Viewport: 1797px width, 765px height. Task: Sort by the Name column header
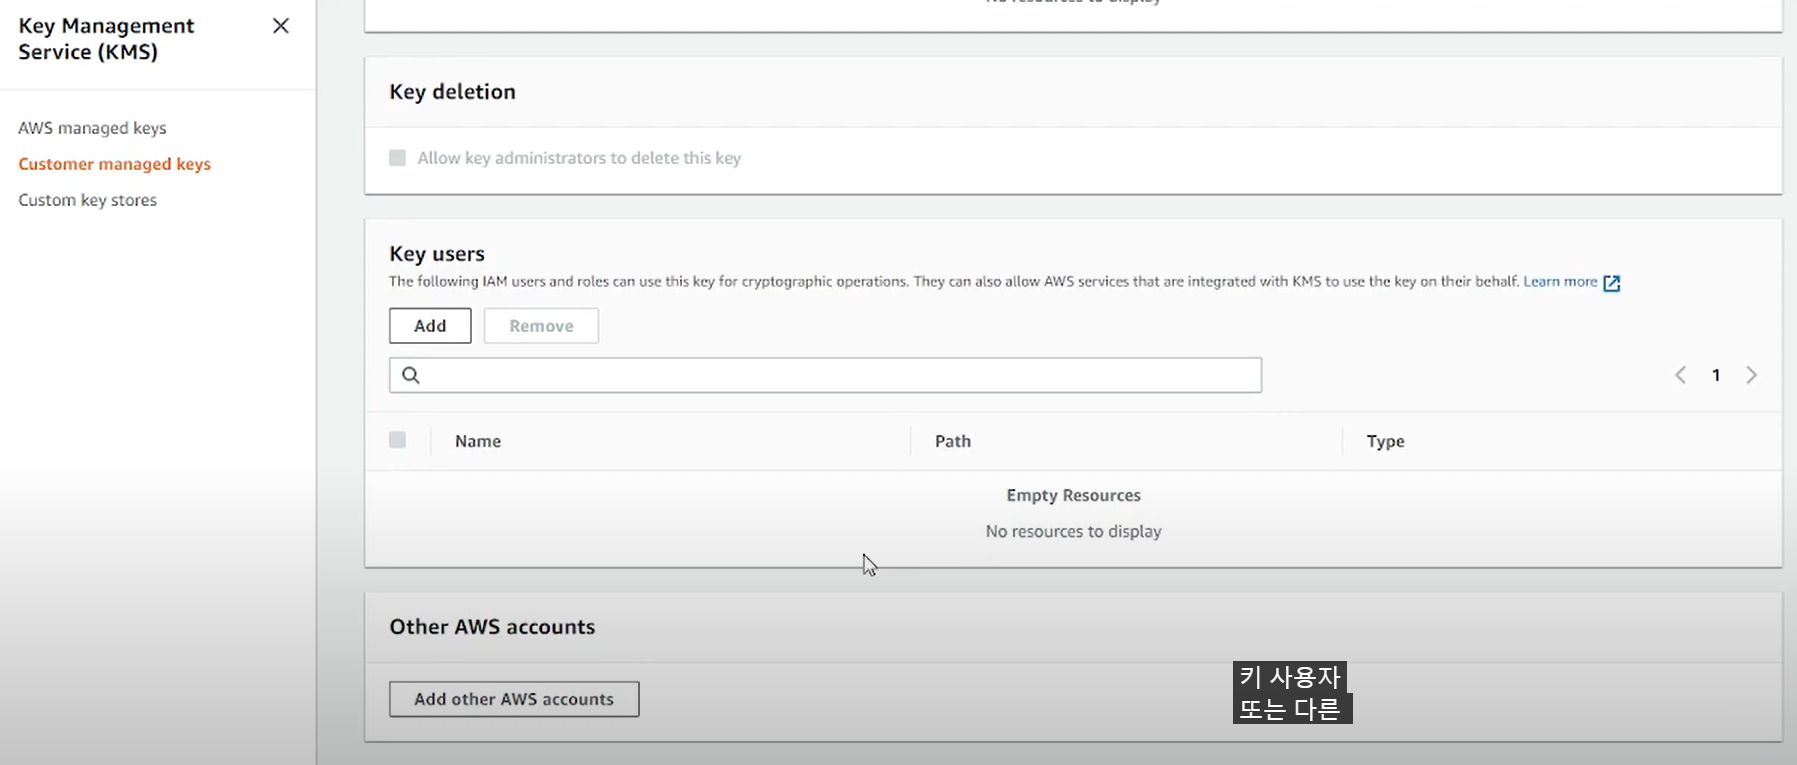pyautogui.click(x=478, y=441)
